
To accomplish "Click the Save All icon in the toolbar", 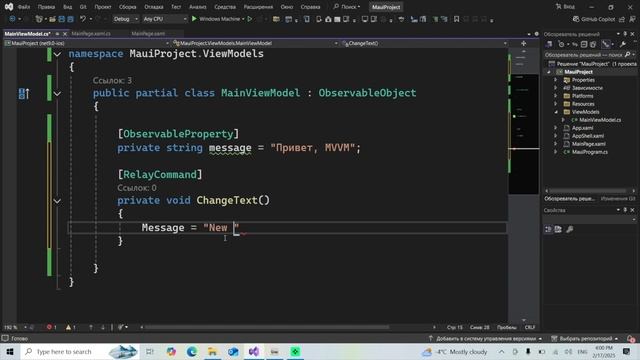I will [x=70, y=19].
